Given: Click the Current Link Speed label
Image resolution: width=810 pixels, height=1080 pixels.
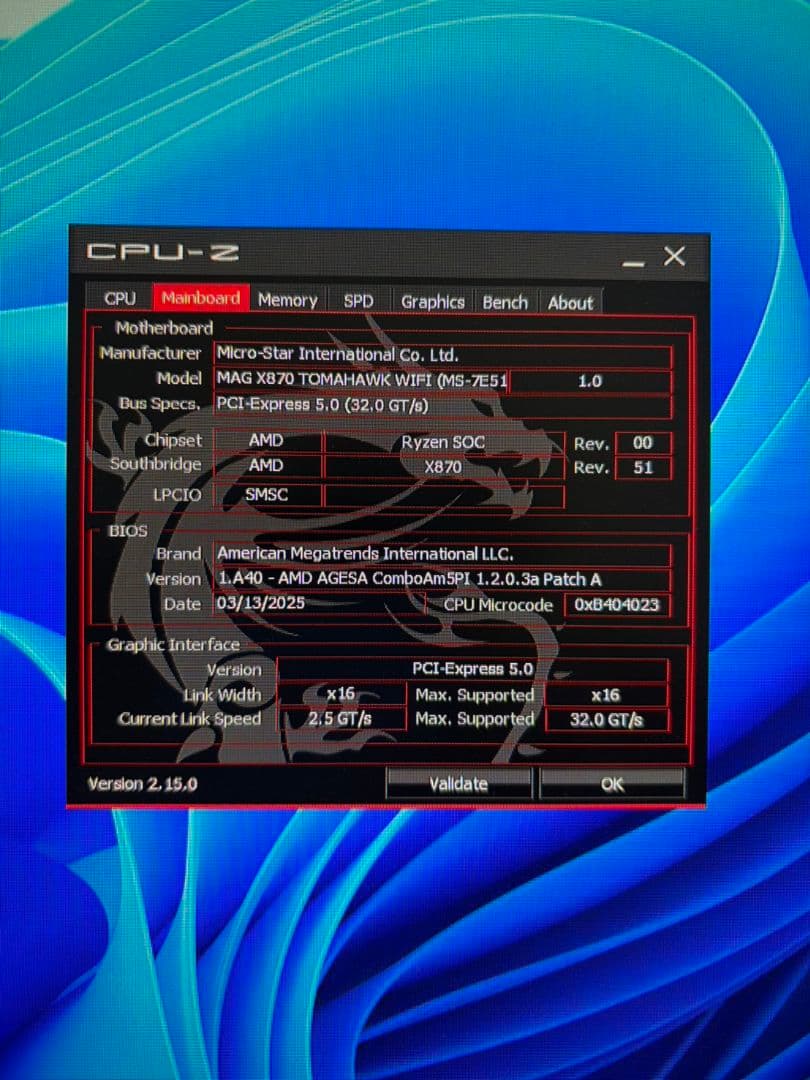Looking at the screenshot, I should pos(189,718).
